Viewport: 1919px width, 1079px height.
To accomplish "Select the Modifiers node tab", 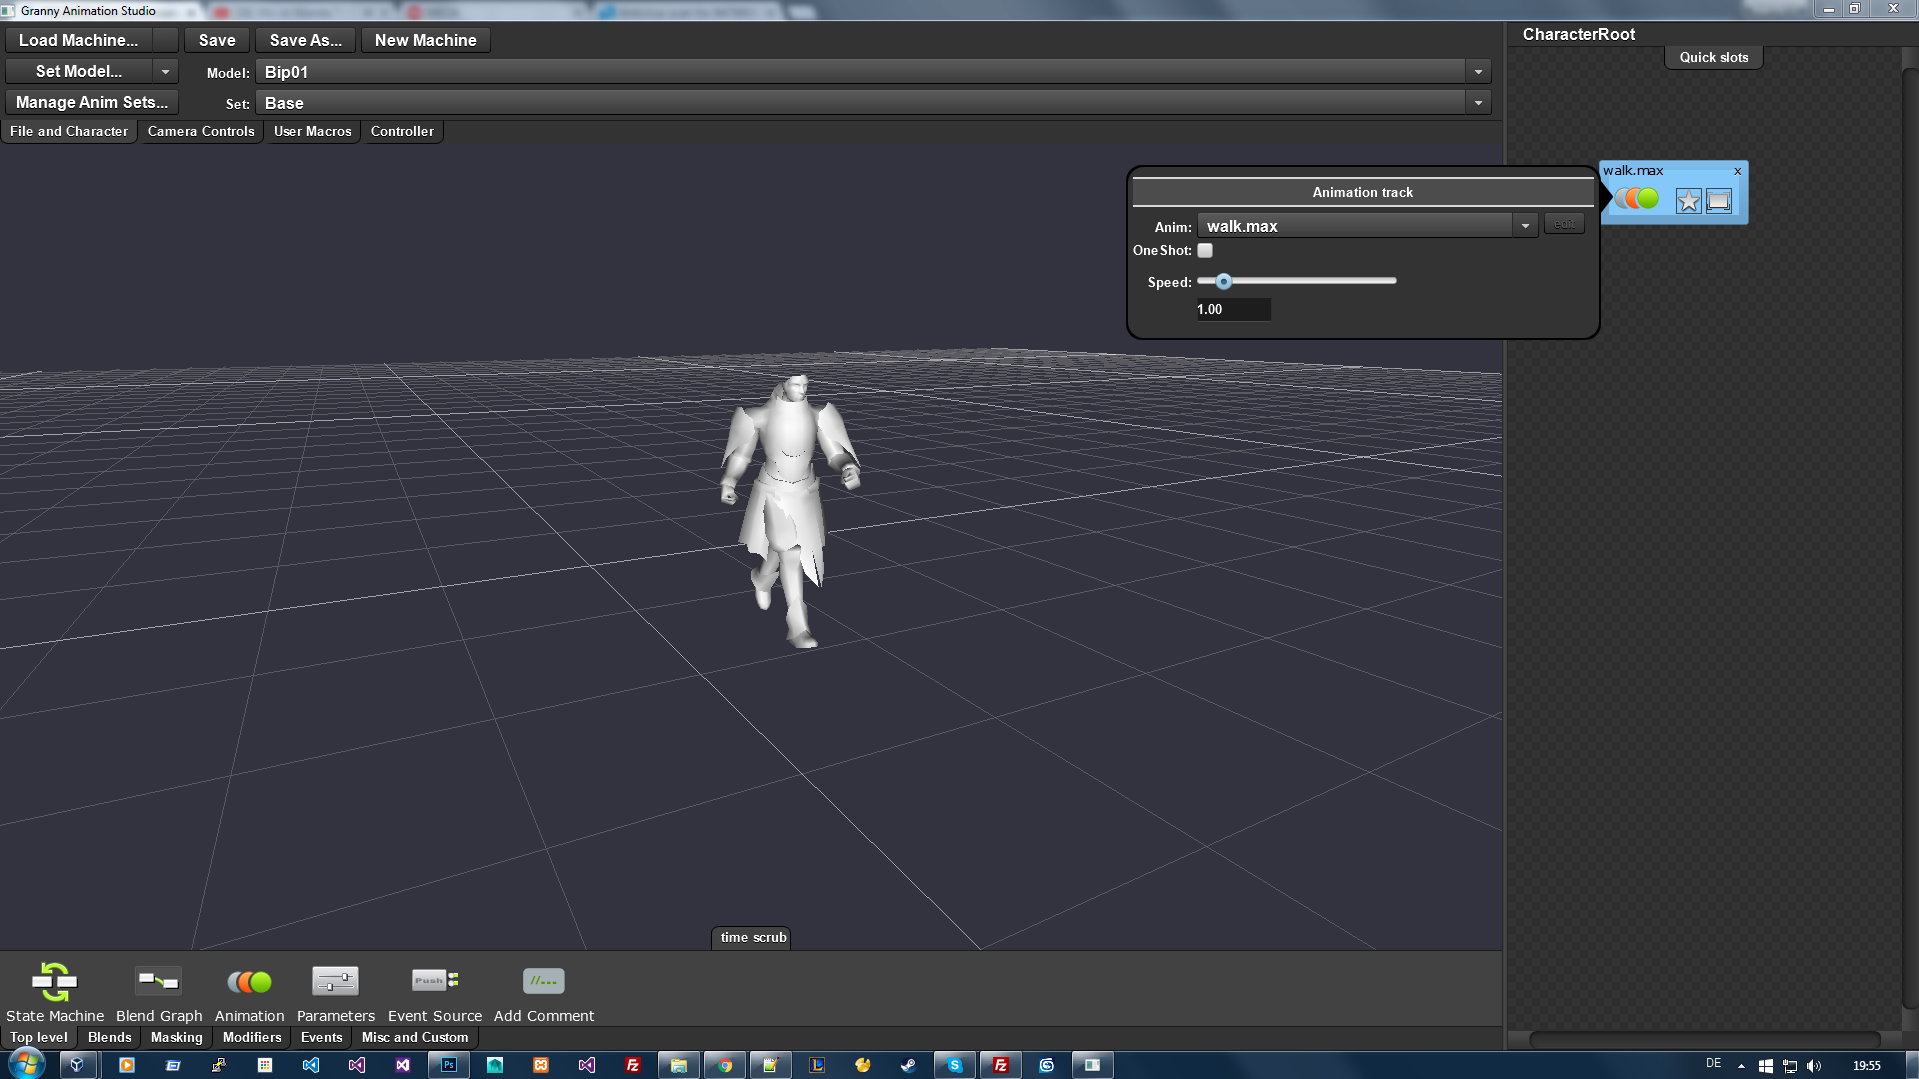I will tap(252, 1037).
